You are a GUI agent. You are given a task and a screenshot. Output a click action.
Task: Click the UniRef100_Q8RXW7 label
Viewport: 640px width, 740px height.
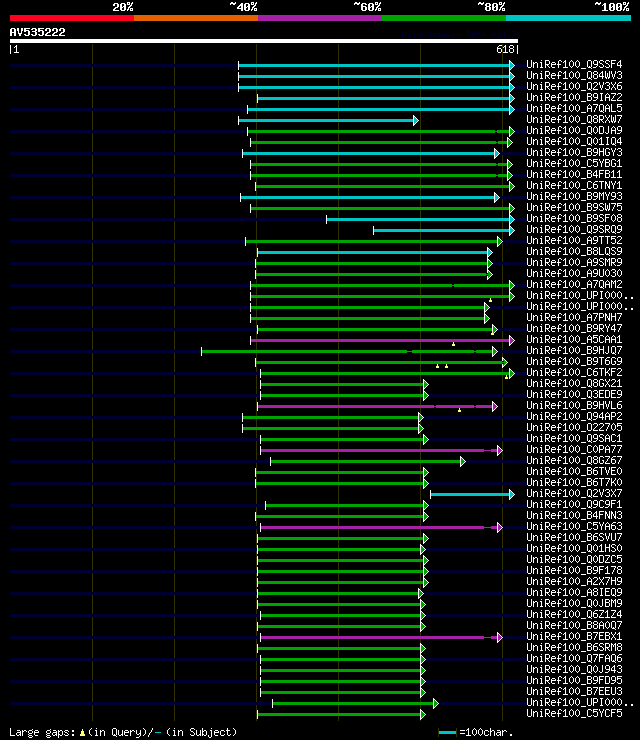tap(574, 119)
